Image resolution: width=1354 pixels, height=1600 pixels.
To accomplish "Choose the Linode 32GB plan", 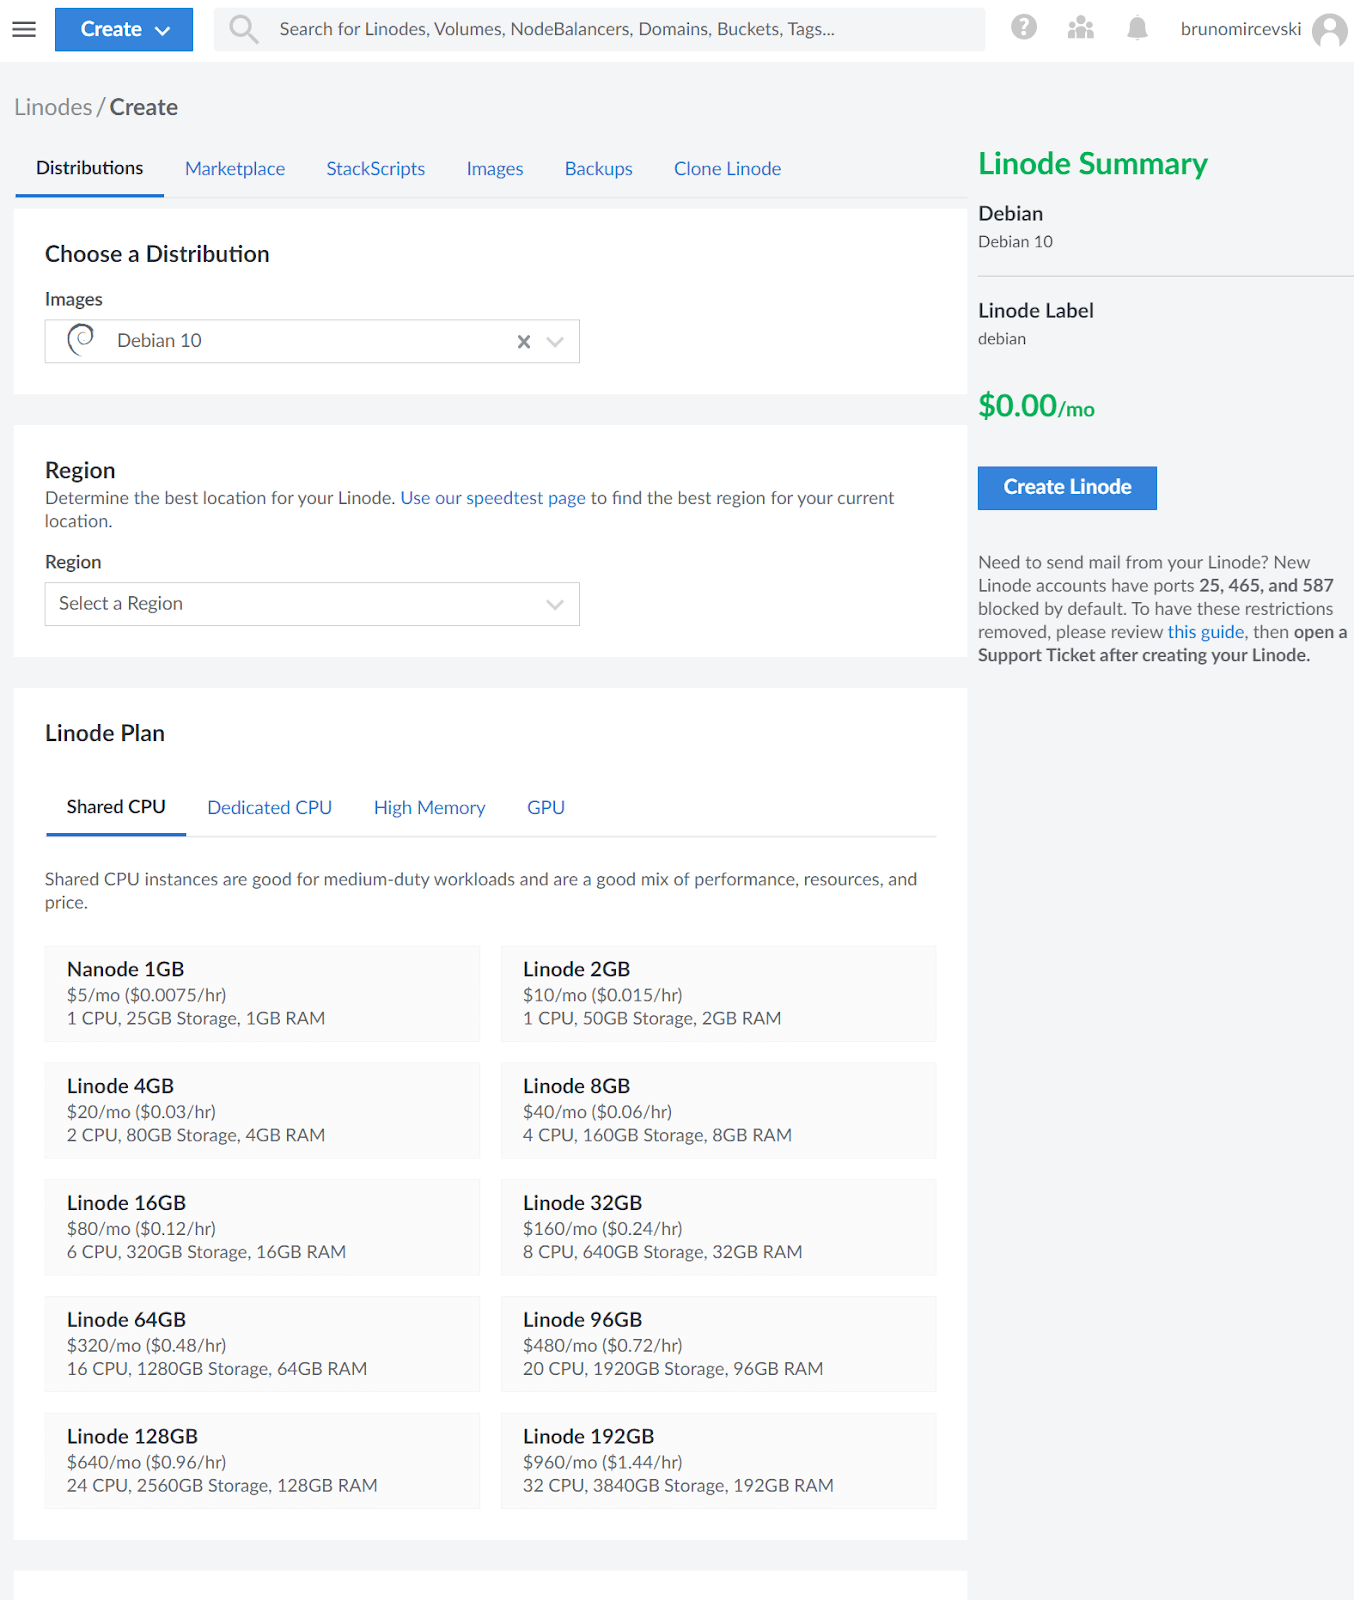I will tap(719, 1228).
